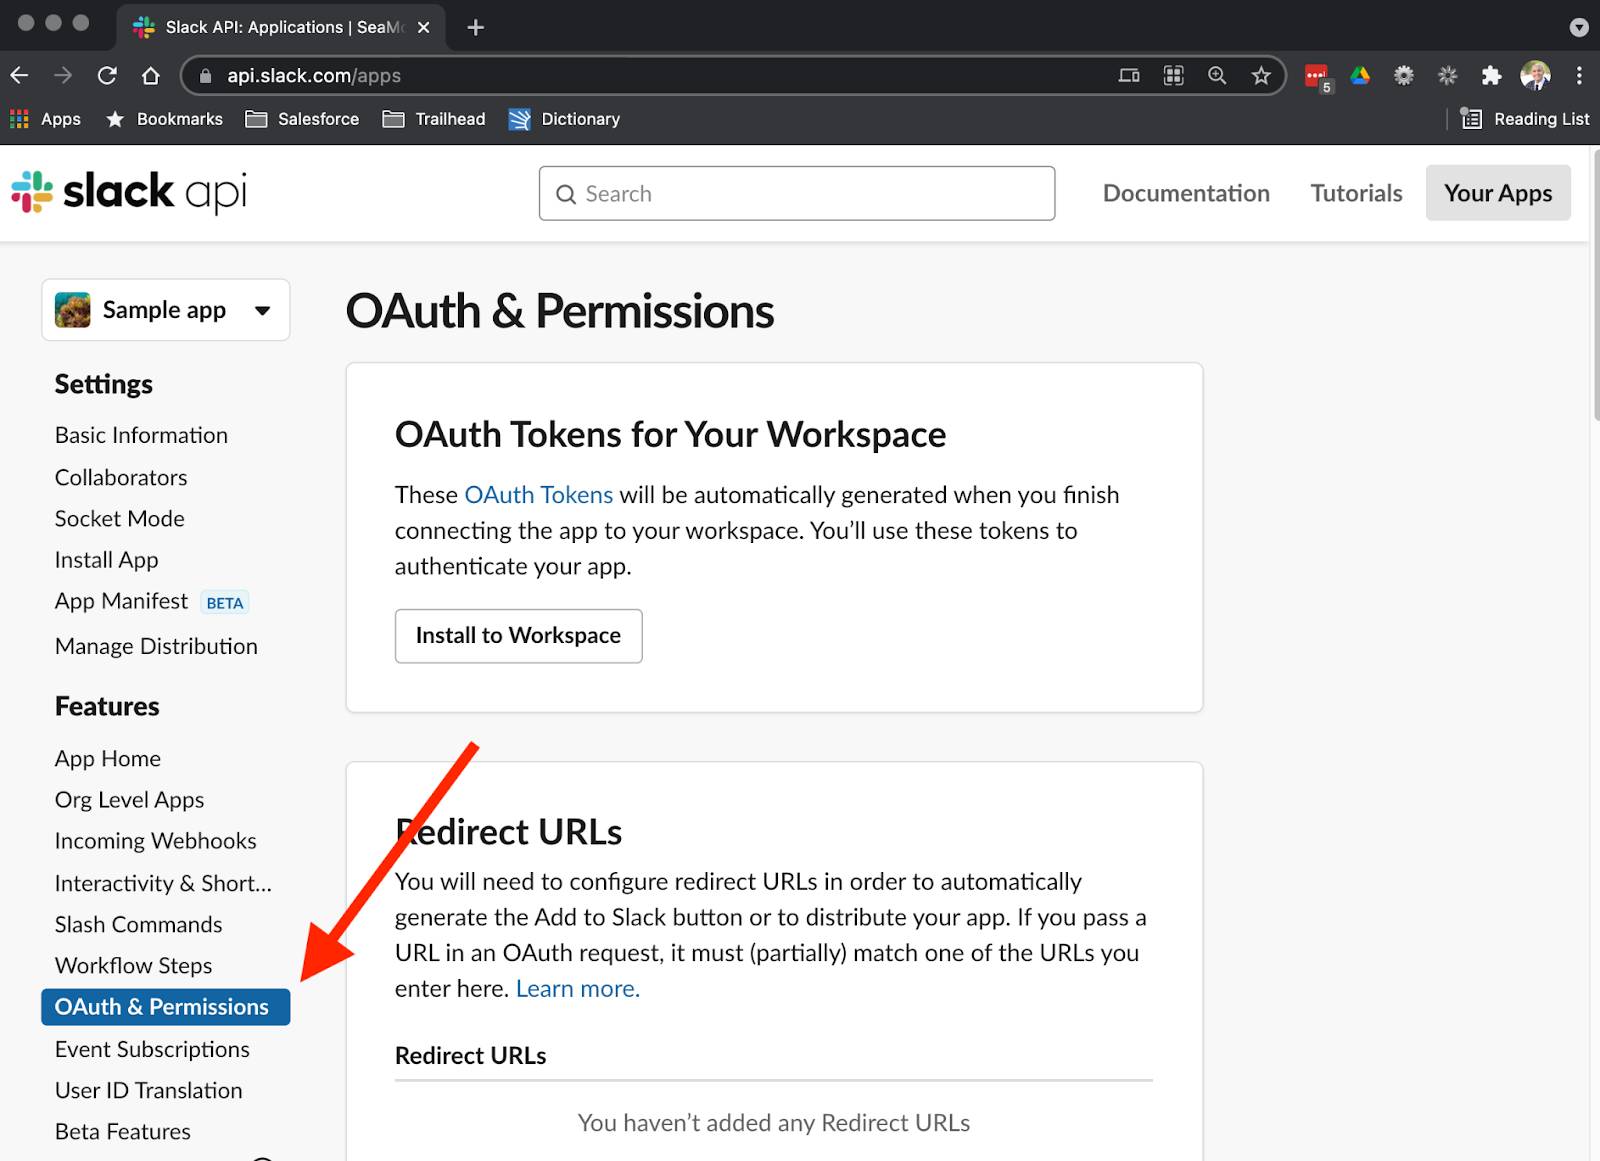This screenshot has height=1161, width=1600.
Task: Open User ID Translation feature
Action: [x=148, y=1090]
